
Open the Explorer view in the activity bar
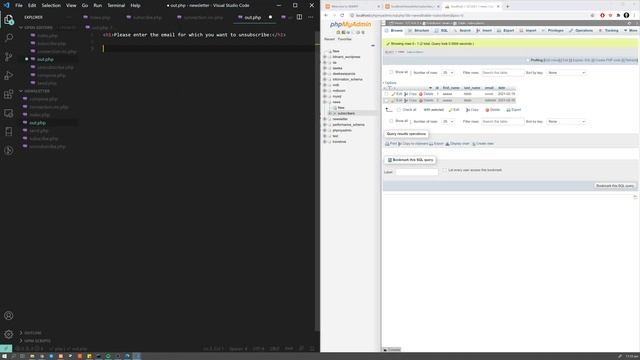click(9, 20)
